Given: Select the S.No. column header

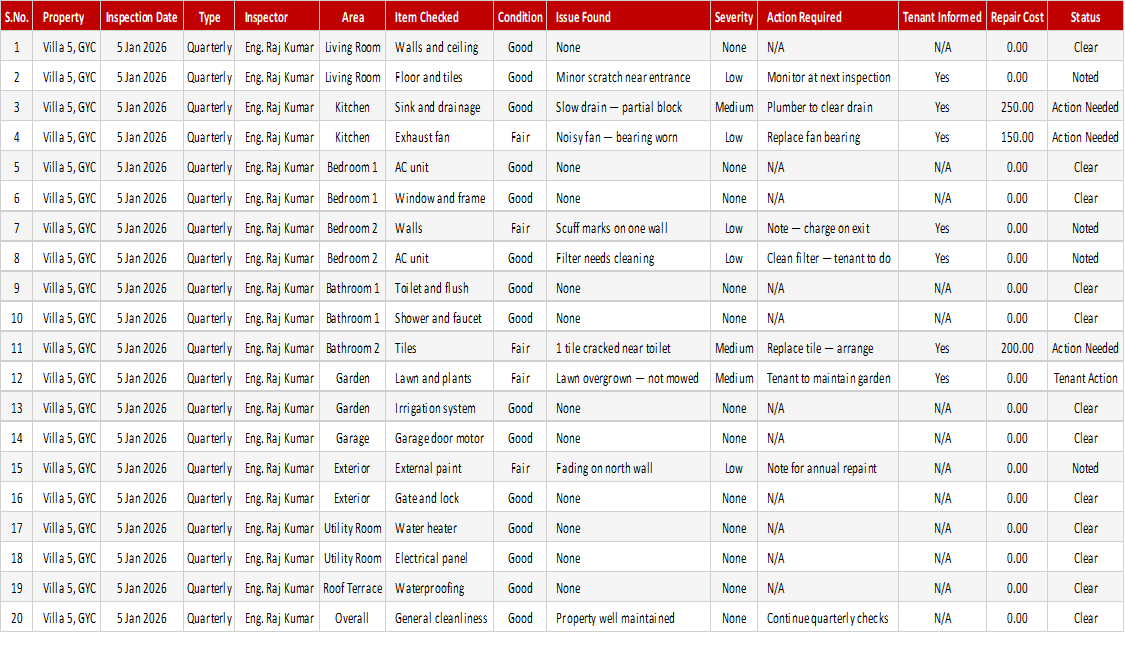Looking at the screenshot, I should (x=17, y=17).
